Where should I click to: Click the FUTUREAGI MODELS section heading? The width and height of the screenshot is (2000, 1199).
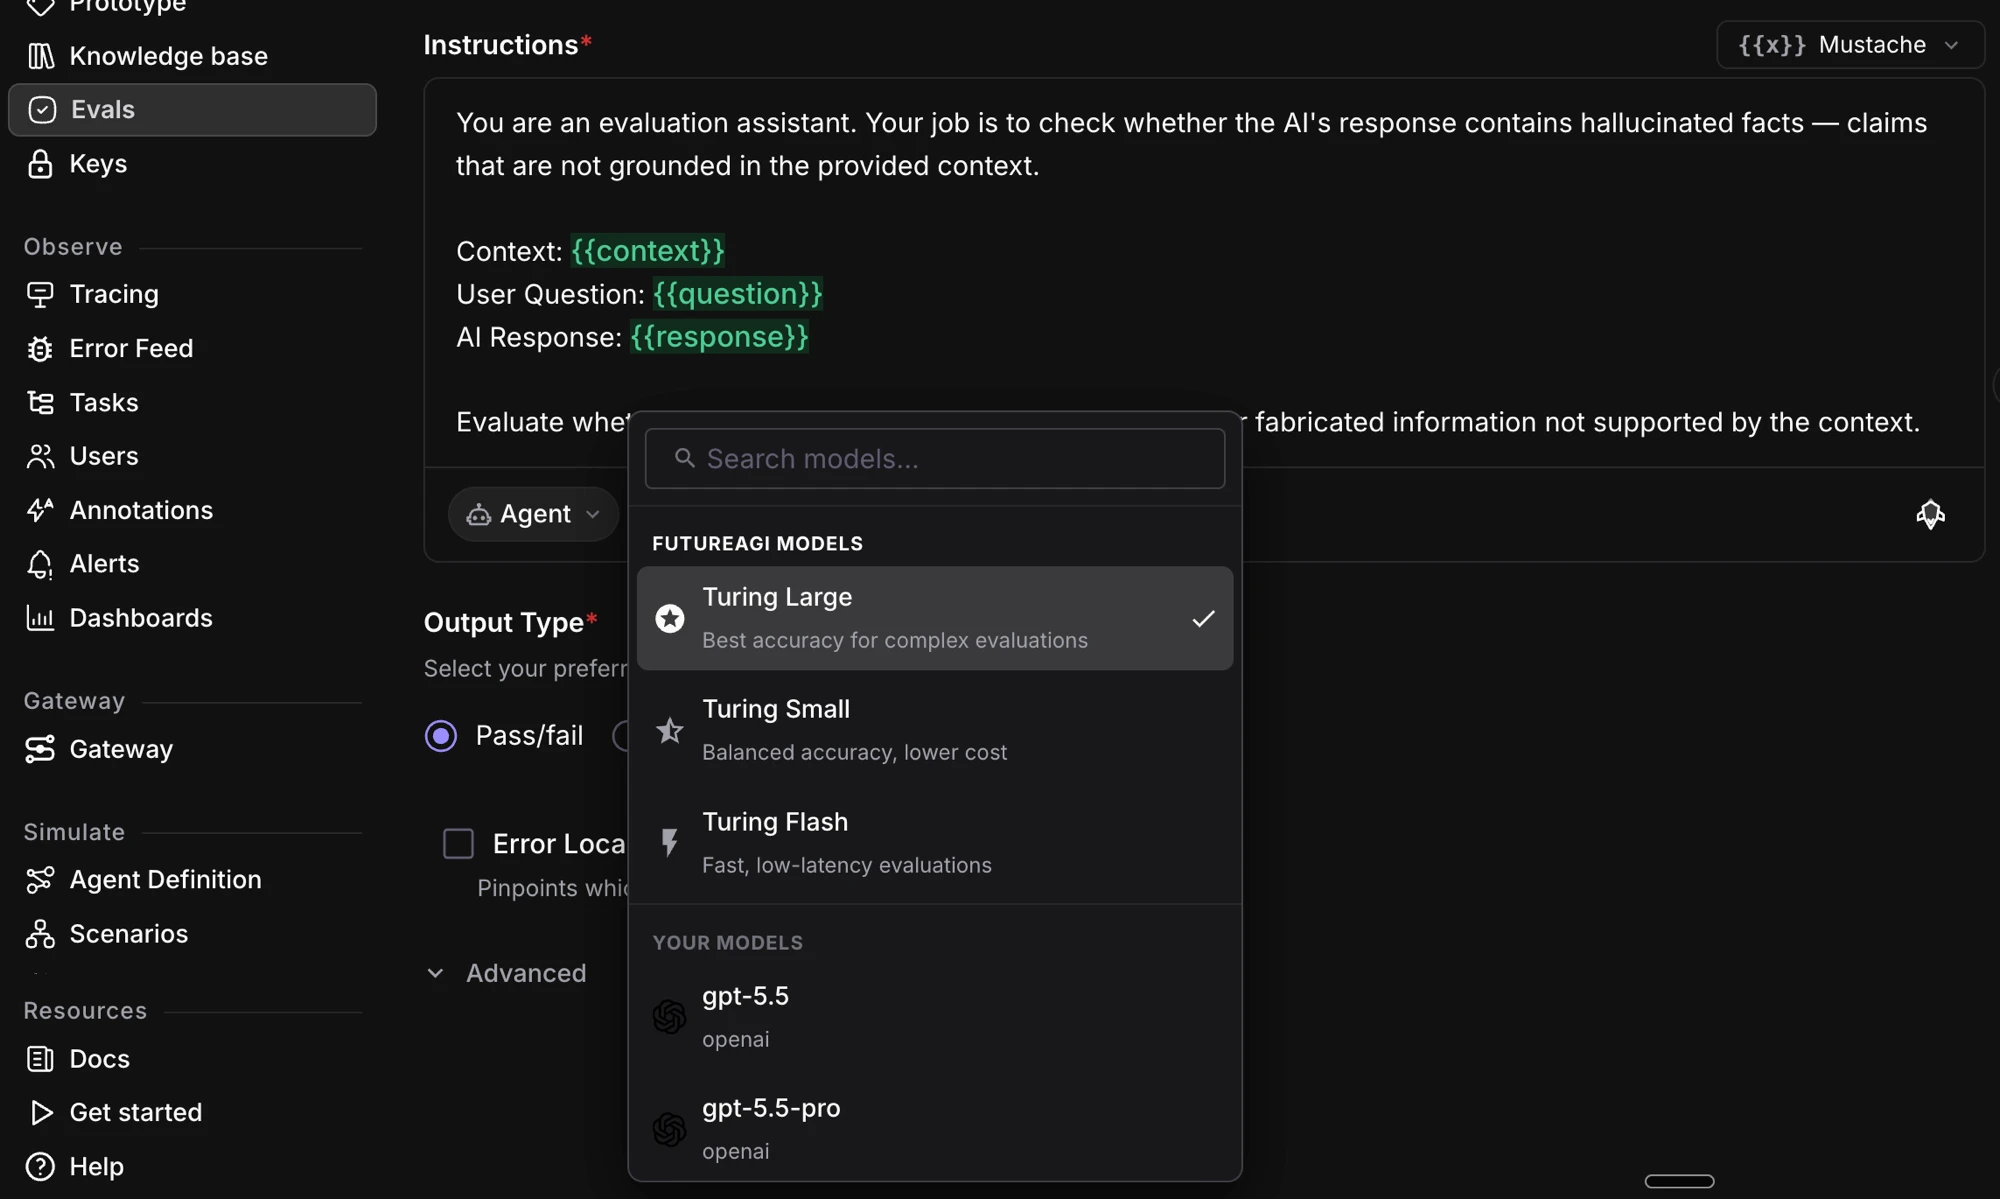757,544
